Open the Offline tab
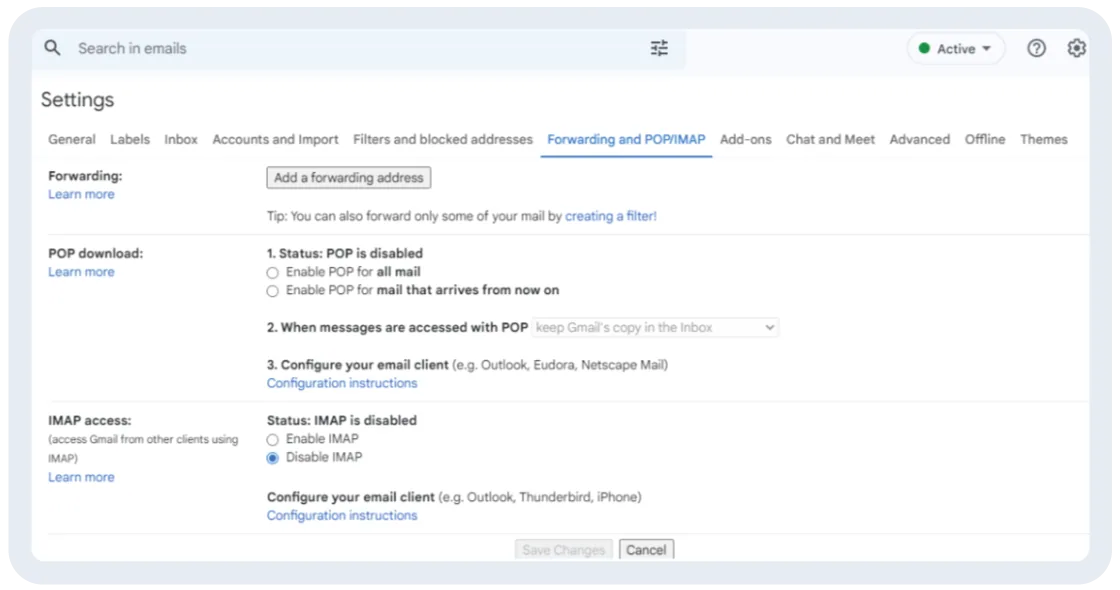 tap(985, 139)
